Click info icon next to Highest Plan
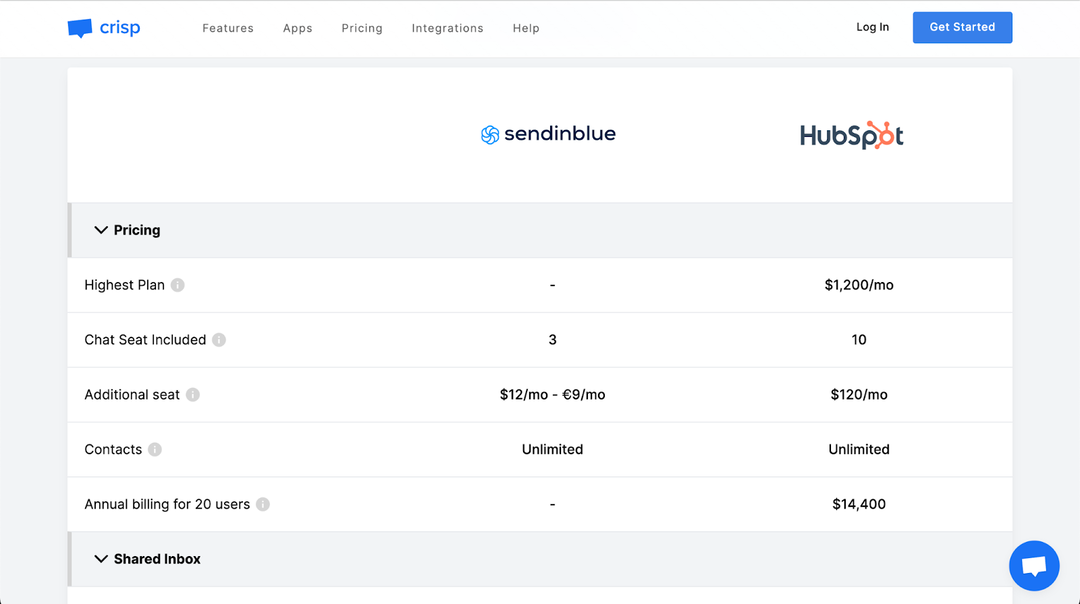Screen dimensions: 1080x604 pos(178,285)
